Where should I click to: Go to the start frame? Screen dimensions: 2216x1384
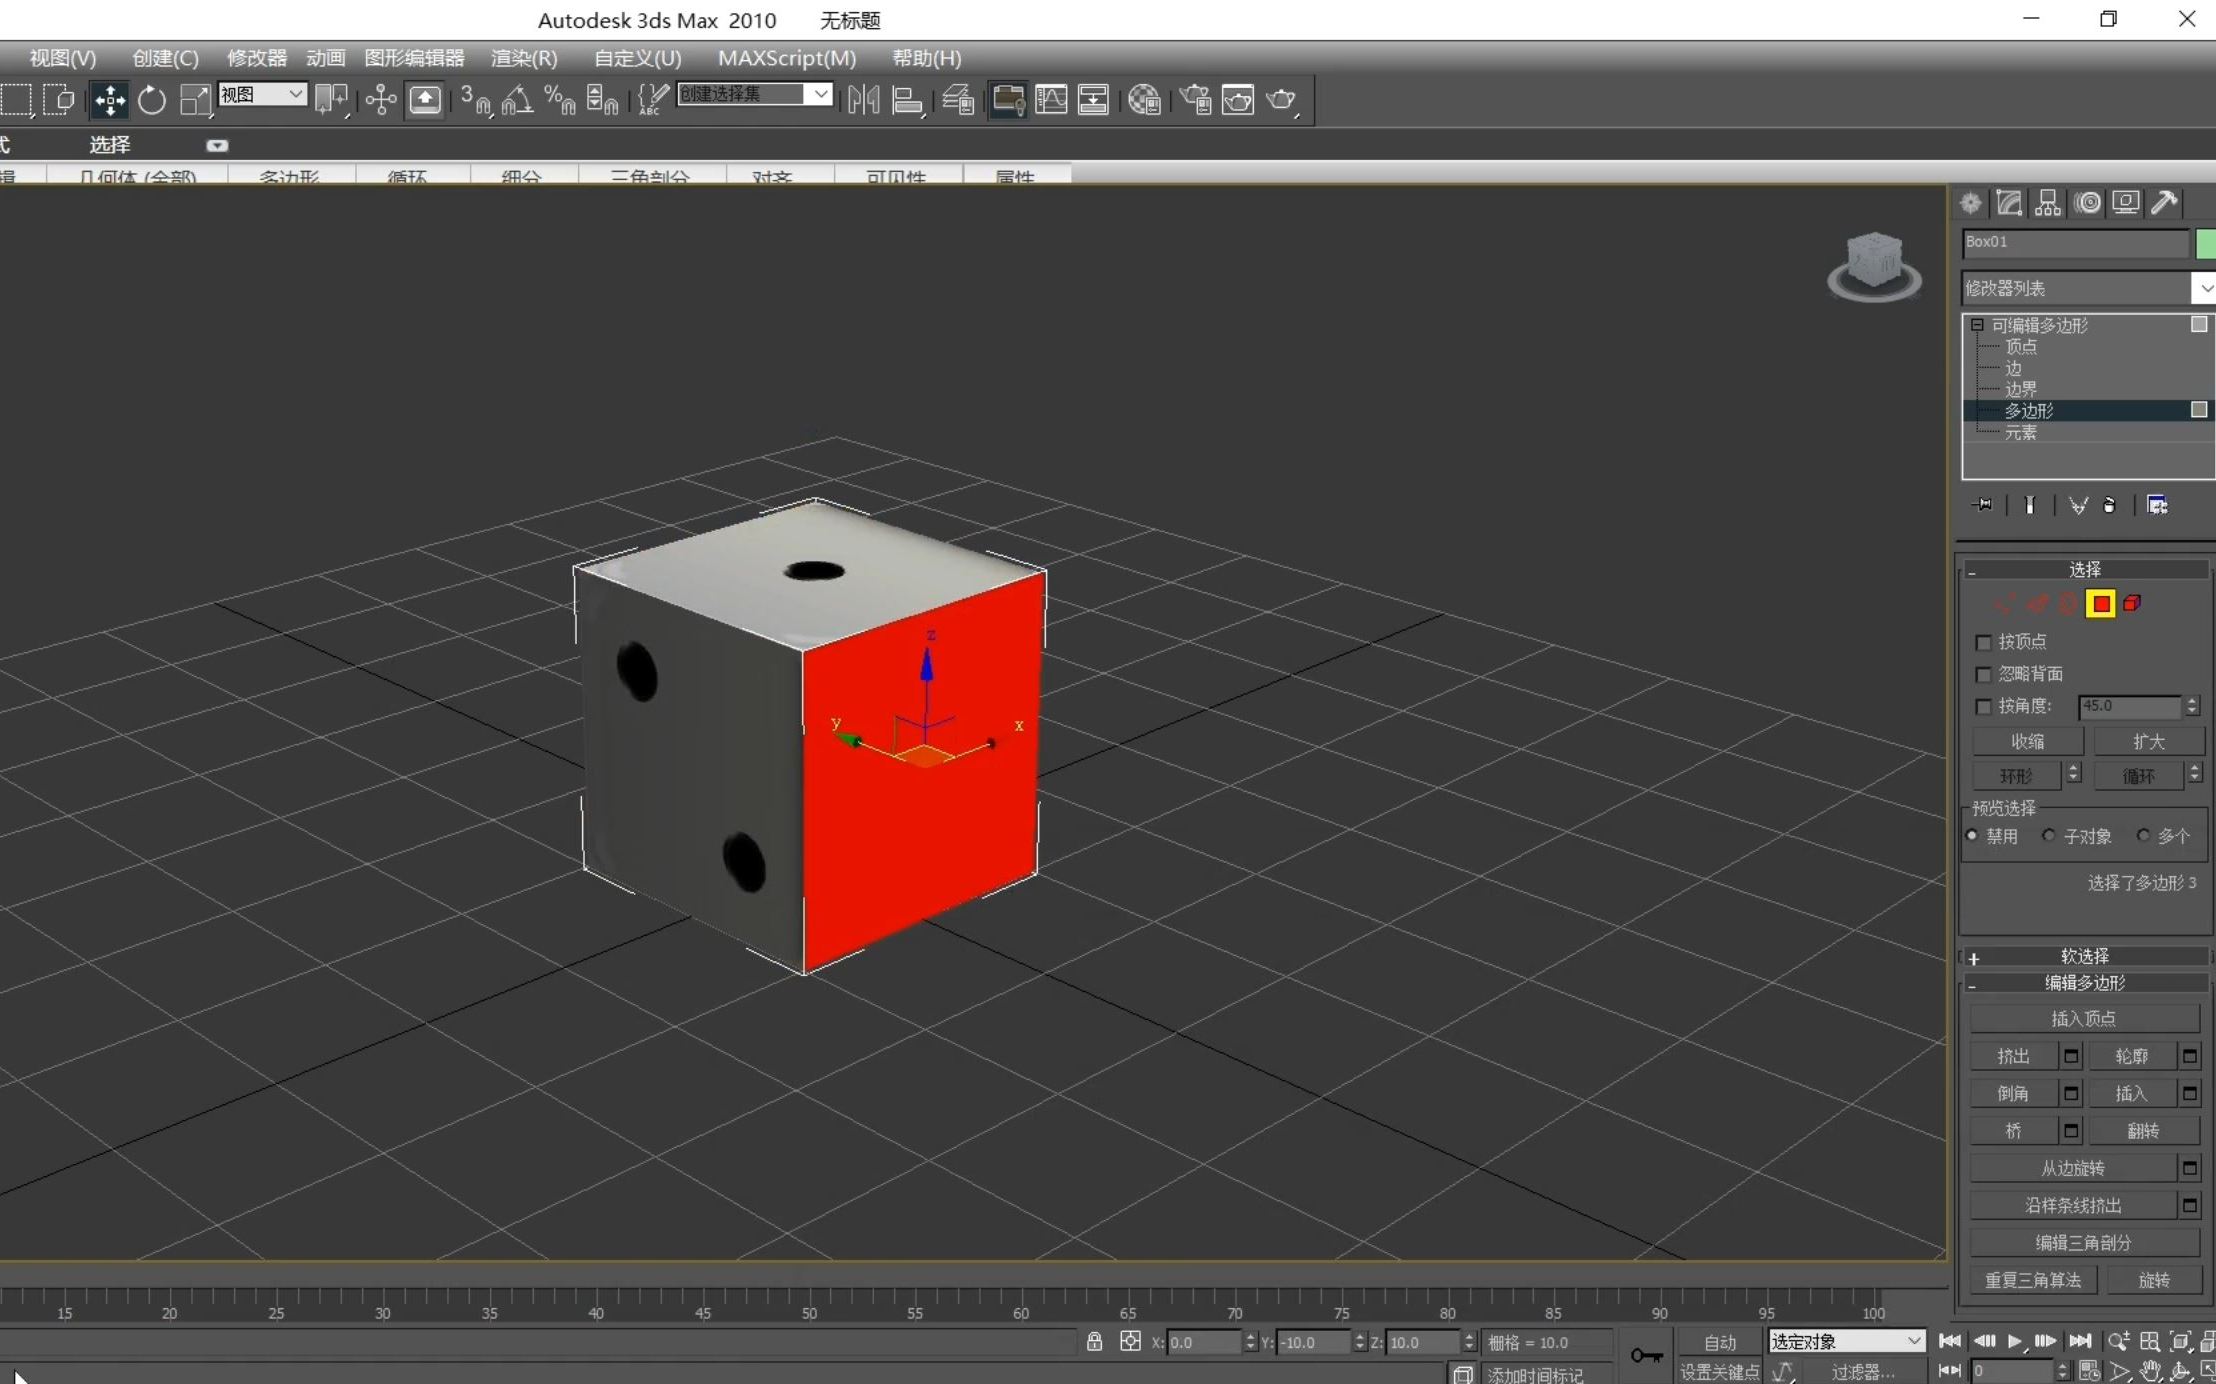coord(1950,1341)
